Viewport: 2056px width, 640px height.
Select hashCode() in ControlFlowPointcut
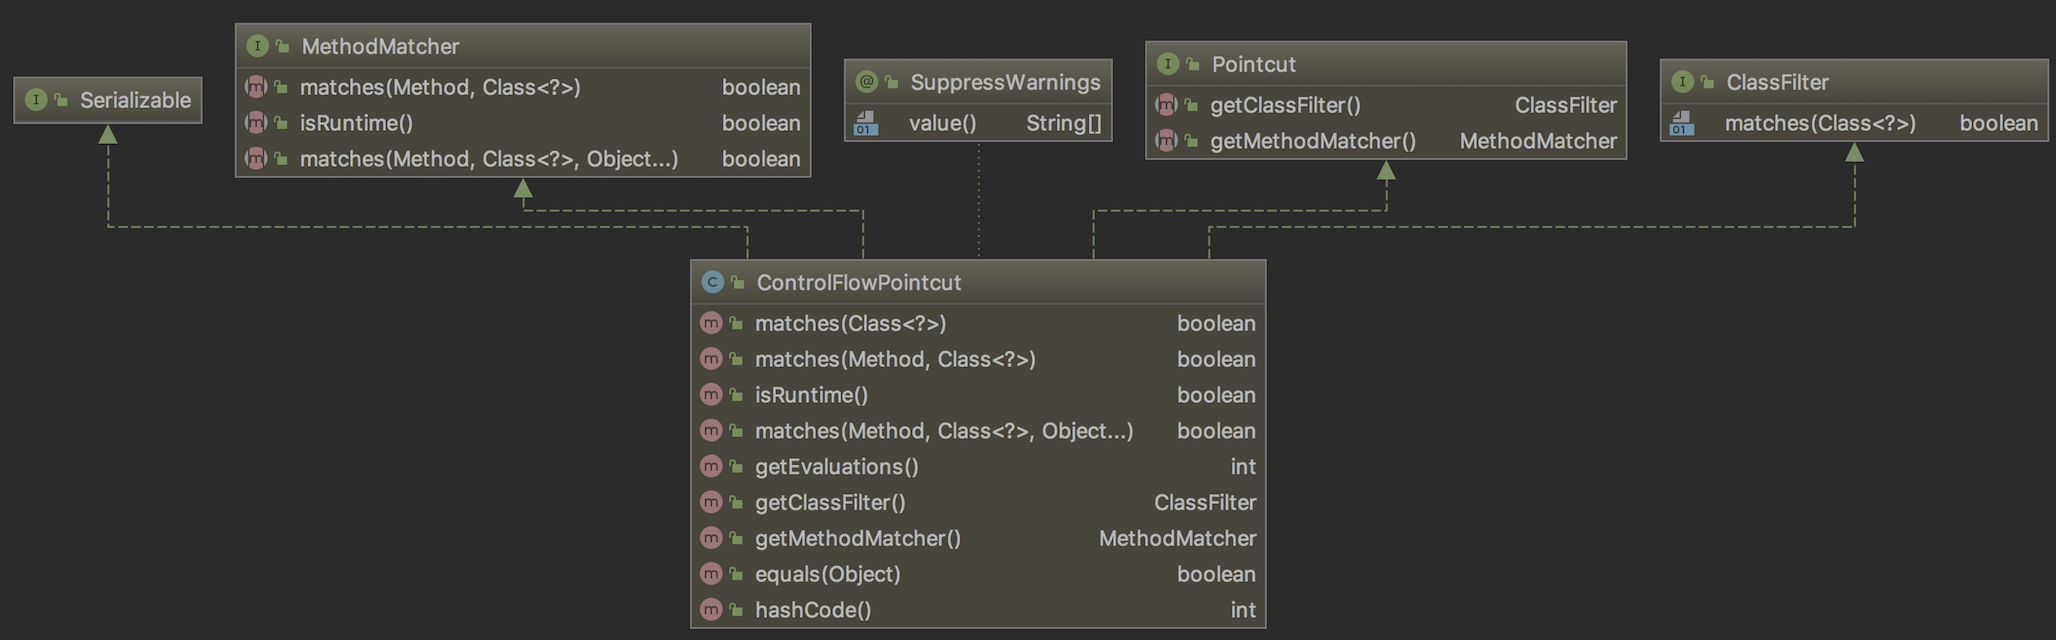pyautogui.click(x=813, y=610)
